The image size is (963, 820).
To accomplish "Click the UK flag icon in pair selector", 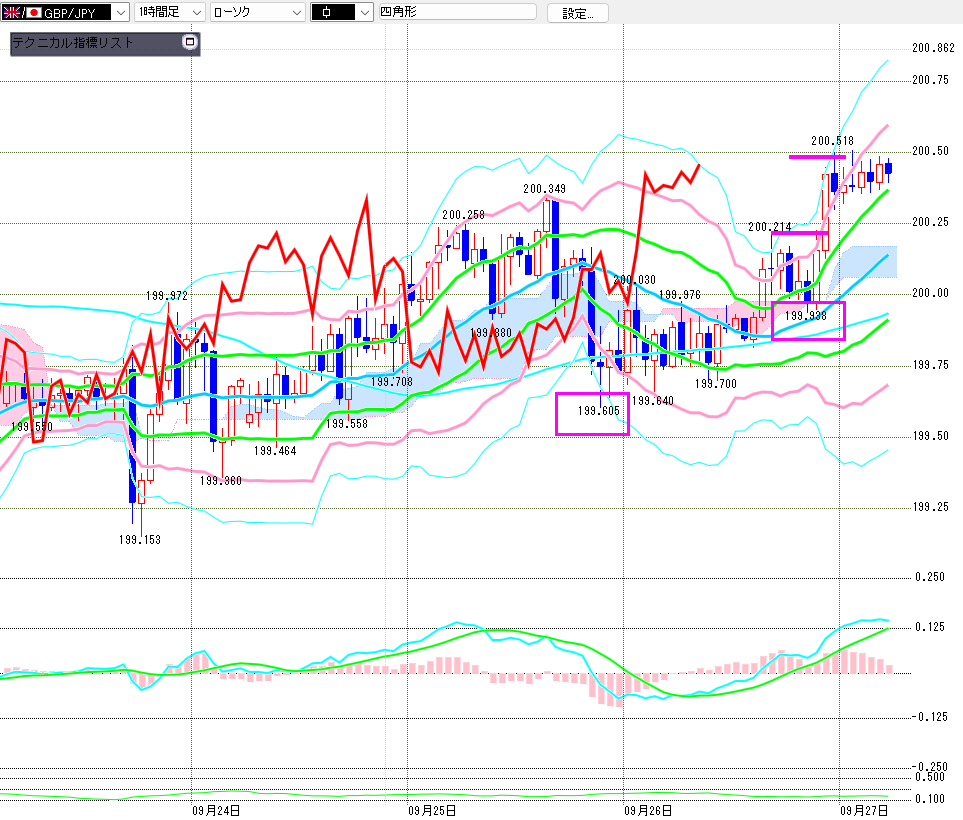I will click(11, 13).
